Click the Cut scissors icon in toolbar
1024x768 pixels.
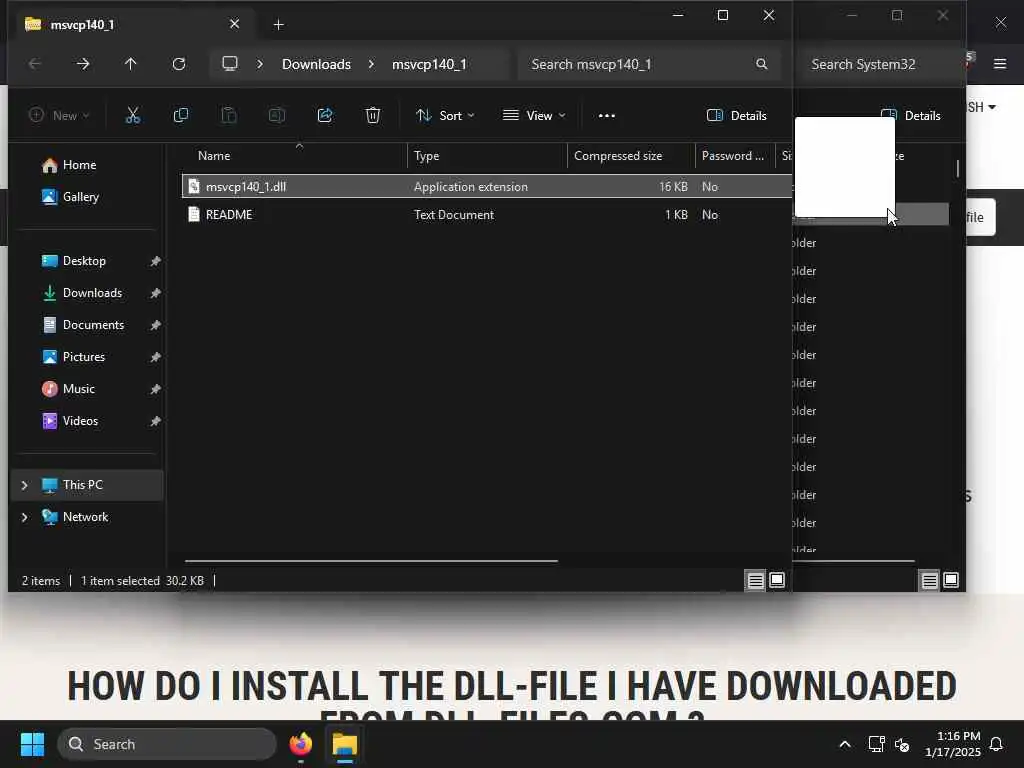coord(133,116)
